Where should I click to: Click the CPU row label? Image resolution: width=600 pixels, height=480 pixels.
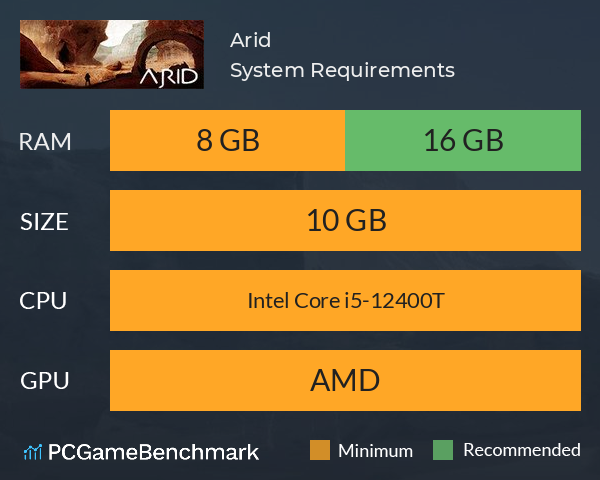tap(43, 301)
